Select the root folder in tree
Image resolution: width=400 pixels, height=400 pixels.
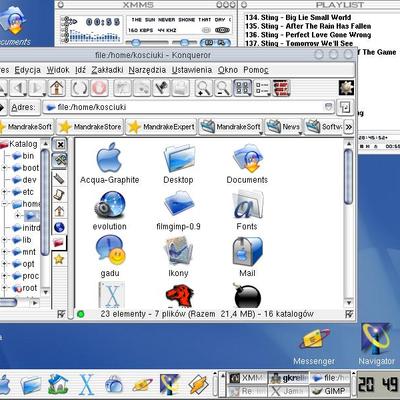(25, 288)
